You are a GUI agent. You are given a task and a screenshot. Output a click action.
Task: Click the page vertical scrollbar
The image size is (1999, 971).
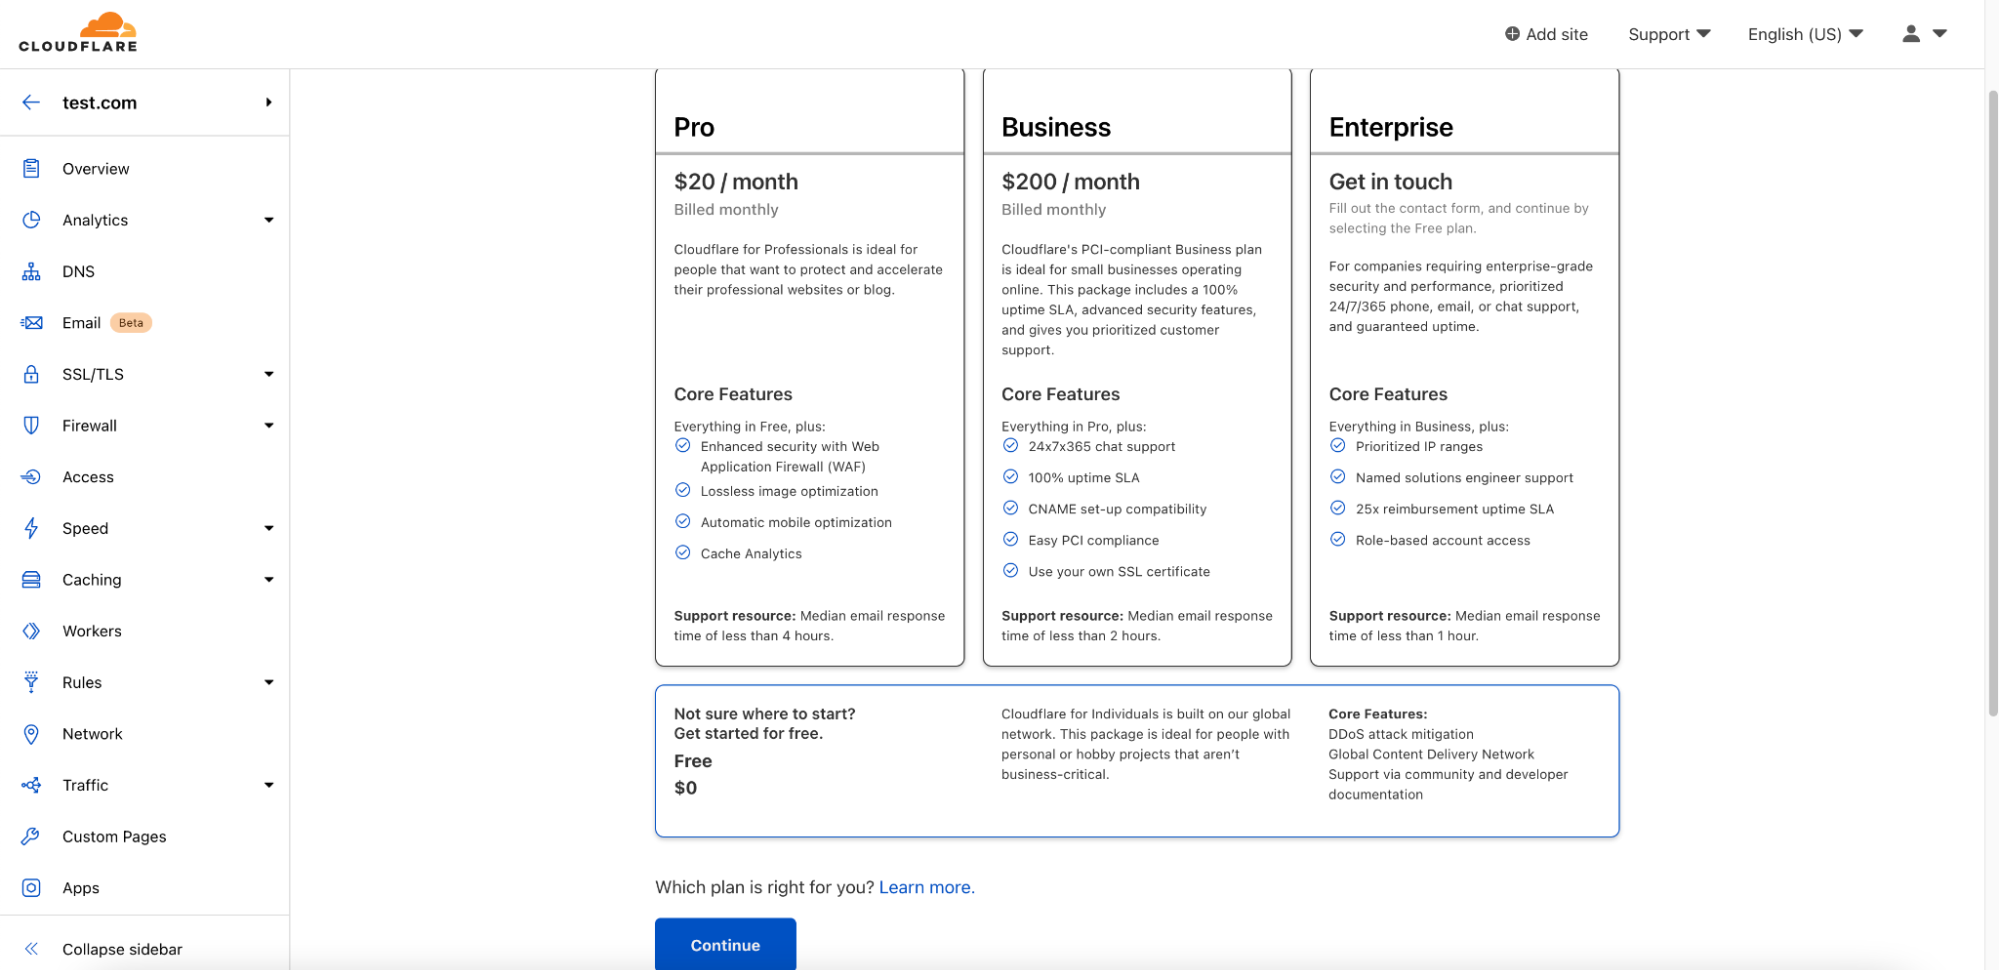tap(1992, 402)
